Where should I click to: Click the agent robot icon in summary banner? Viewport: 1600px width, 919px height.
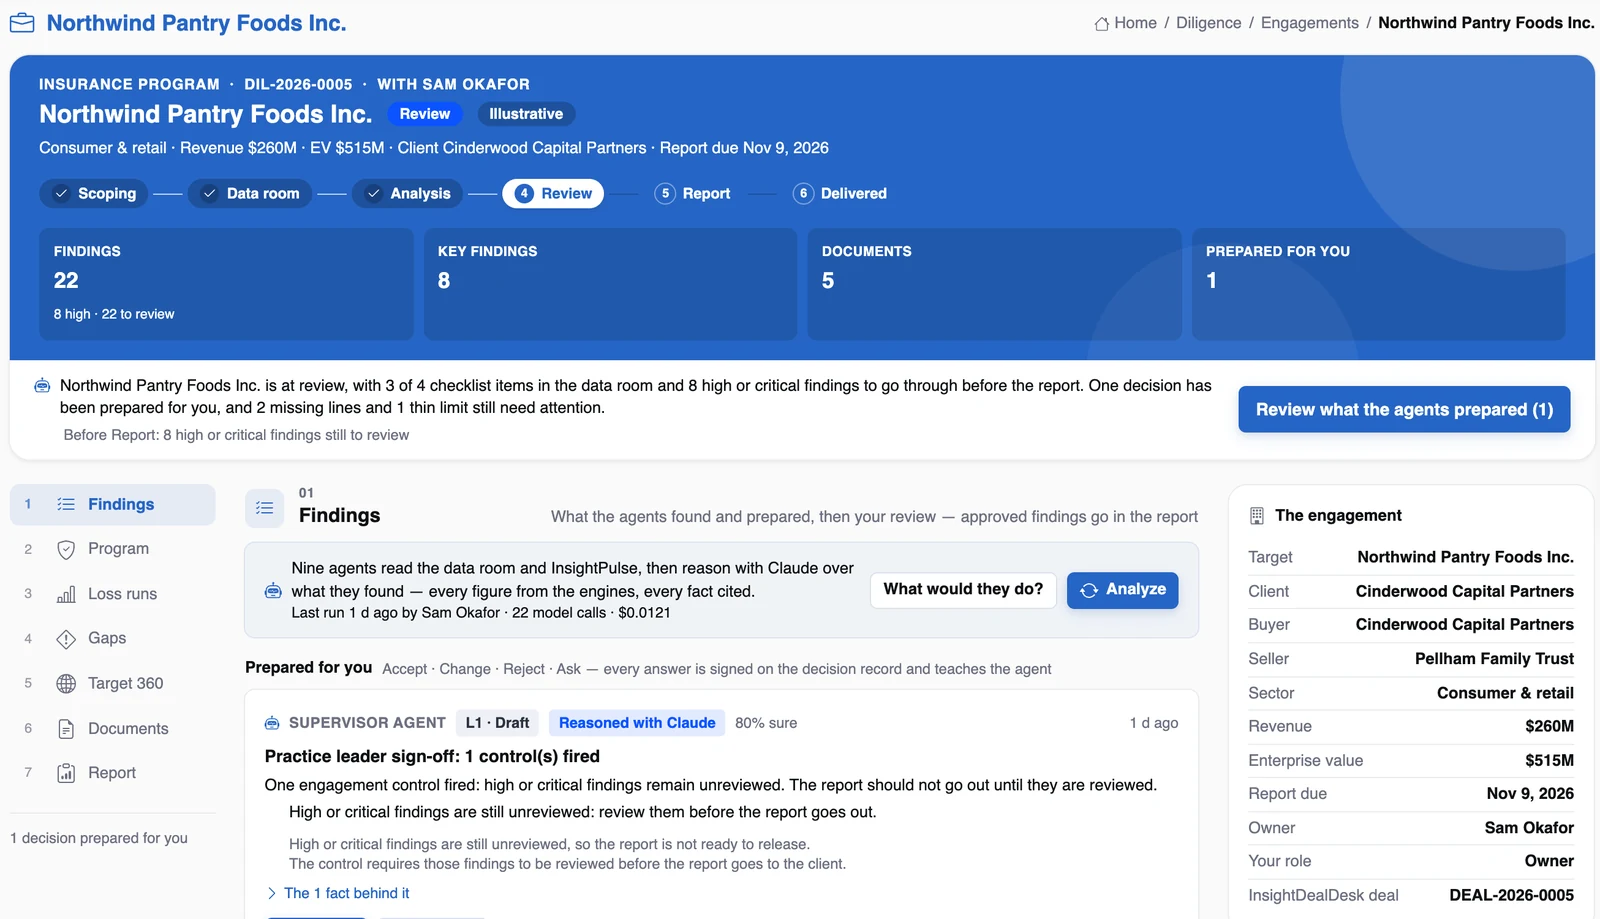[42, 386]
